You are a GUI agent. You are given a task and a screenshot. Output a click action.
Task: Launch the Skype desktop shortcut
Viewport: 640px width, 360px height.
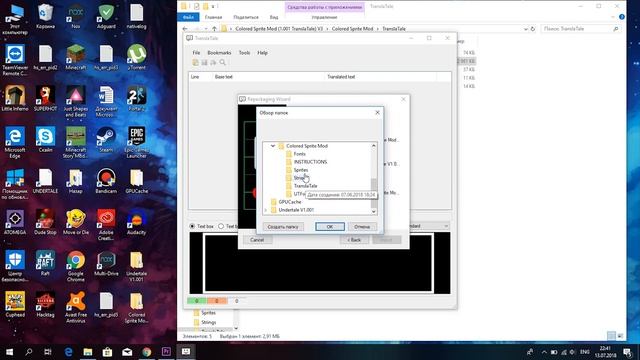point(45,140)
